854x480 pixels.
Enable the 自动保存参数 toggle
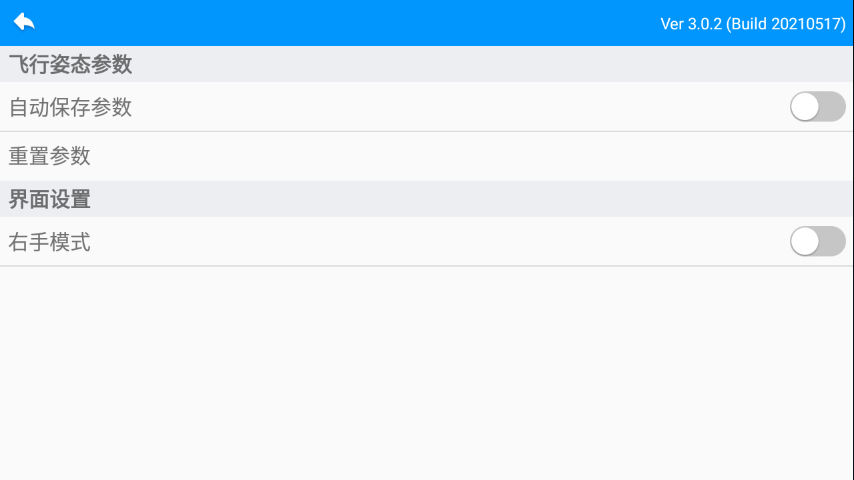pyautogui.click(x=817, y=107)
